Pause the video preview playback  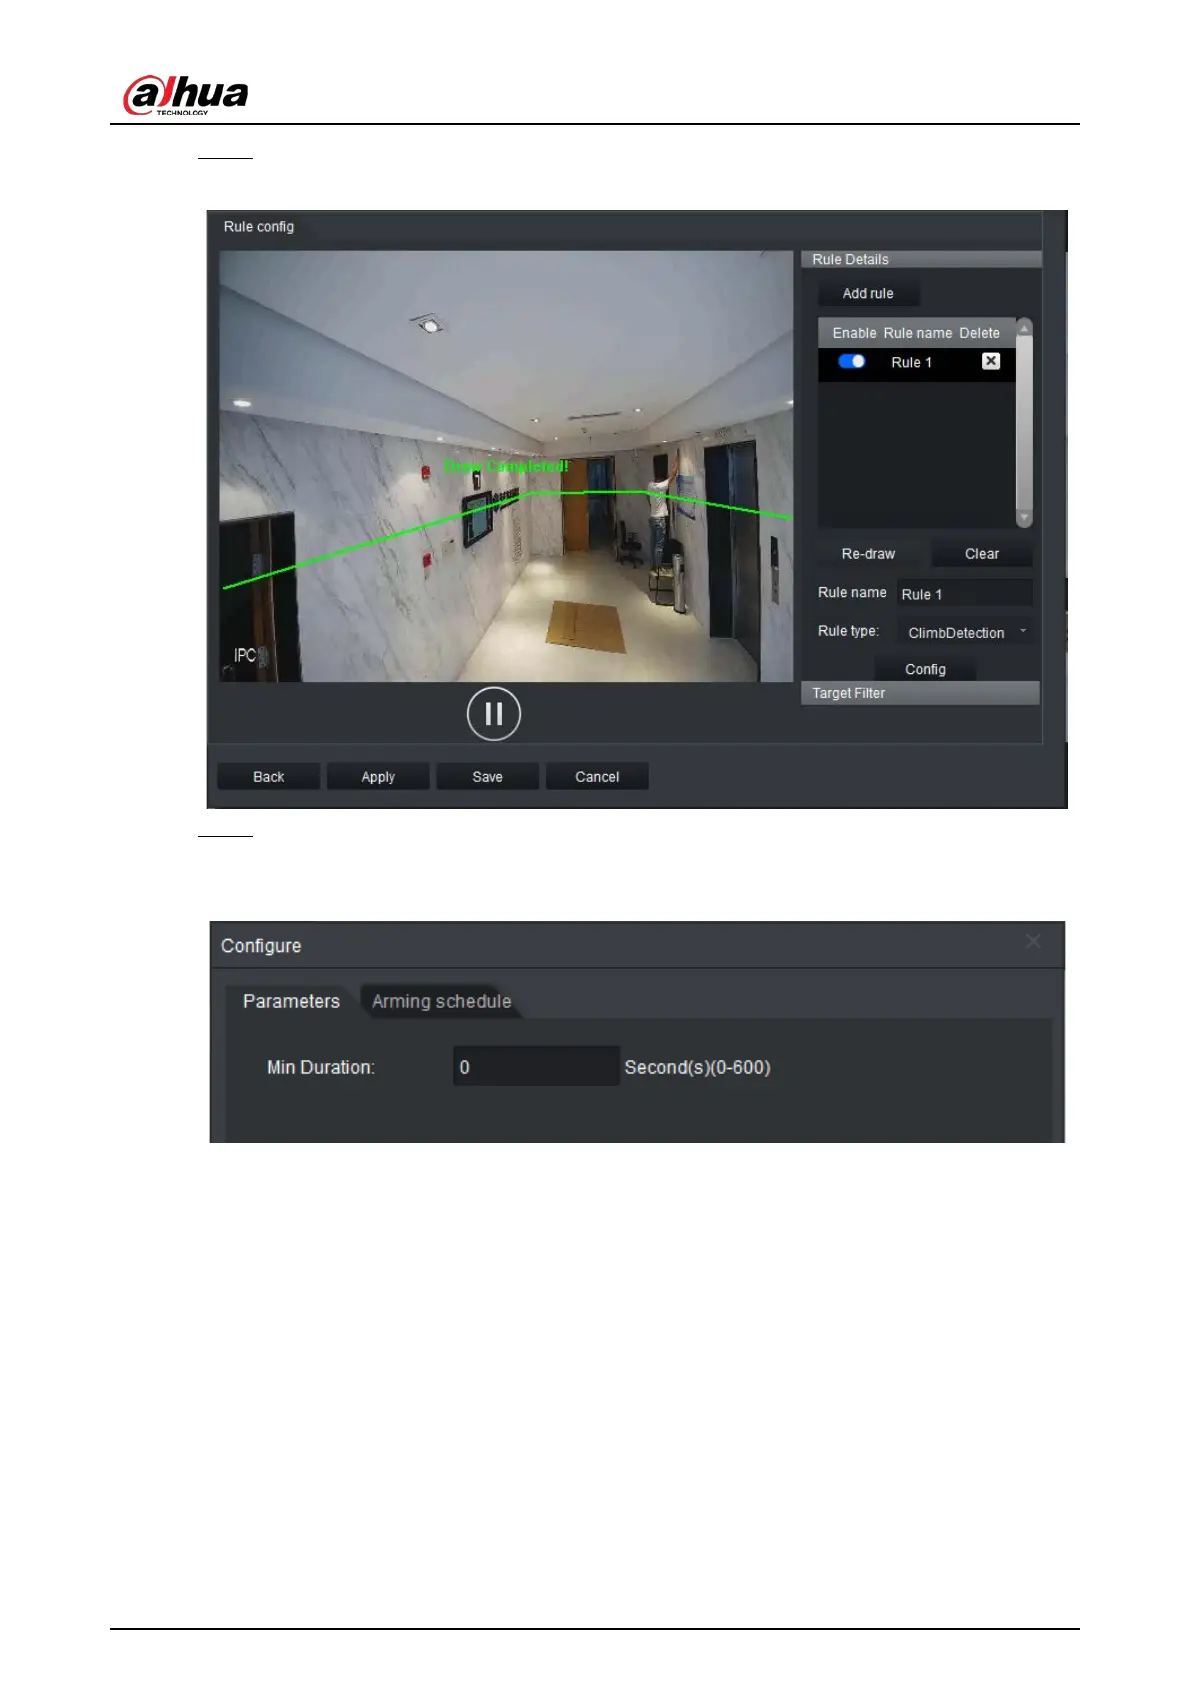(493, 714)
